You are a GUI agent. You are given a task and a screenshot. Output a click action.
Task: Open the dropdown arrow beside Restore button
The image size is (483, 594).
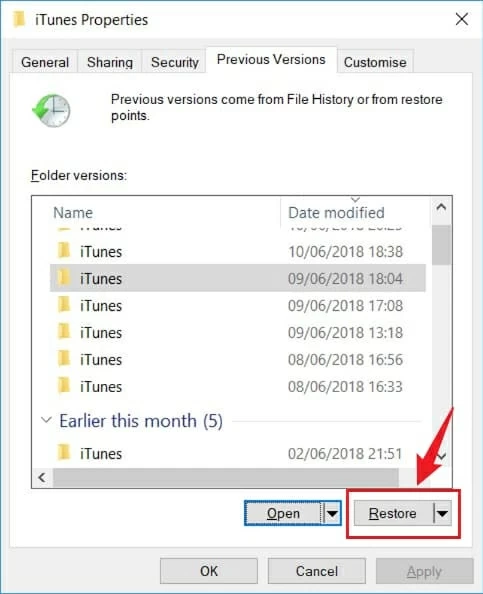pyautogui.click(x=442, y=513)
